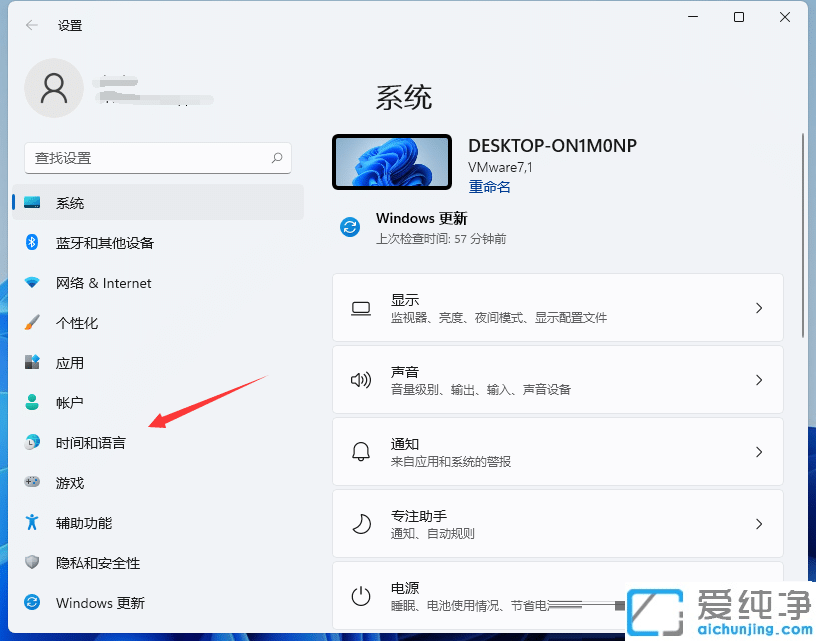Expand the 声音 row chevron

click(x=759, y=380)
